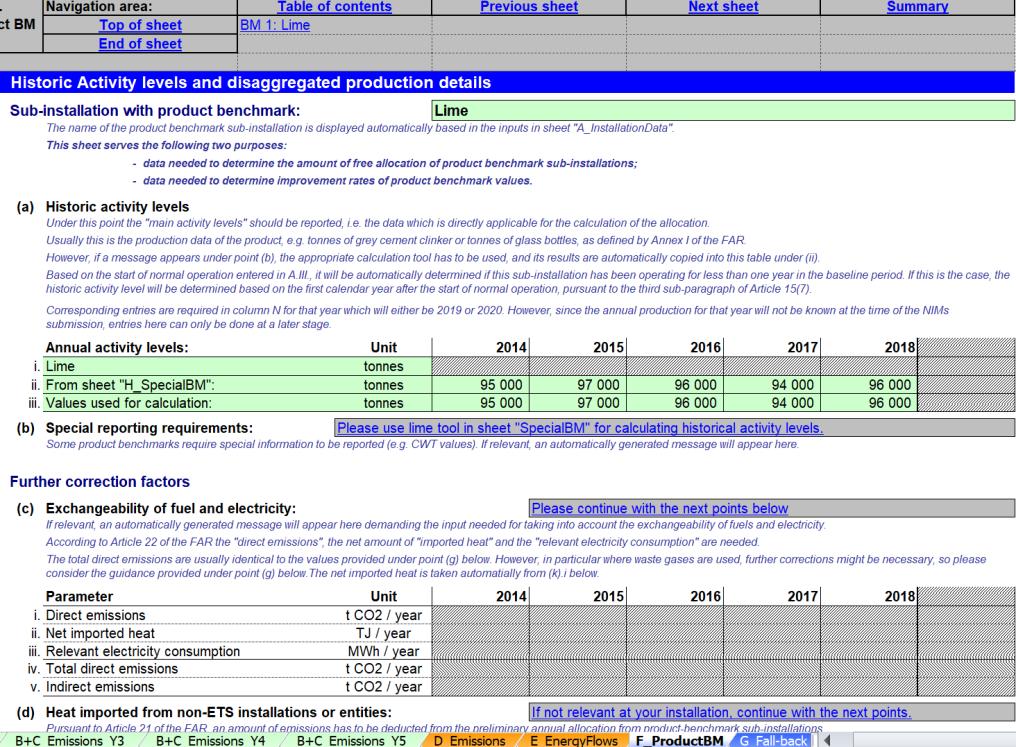Click the 'TJ / year' unit cell
The width and height of the screenshot is (1016, 747).
click(384, 633)
